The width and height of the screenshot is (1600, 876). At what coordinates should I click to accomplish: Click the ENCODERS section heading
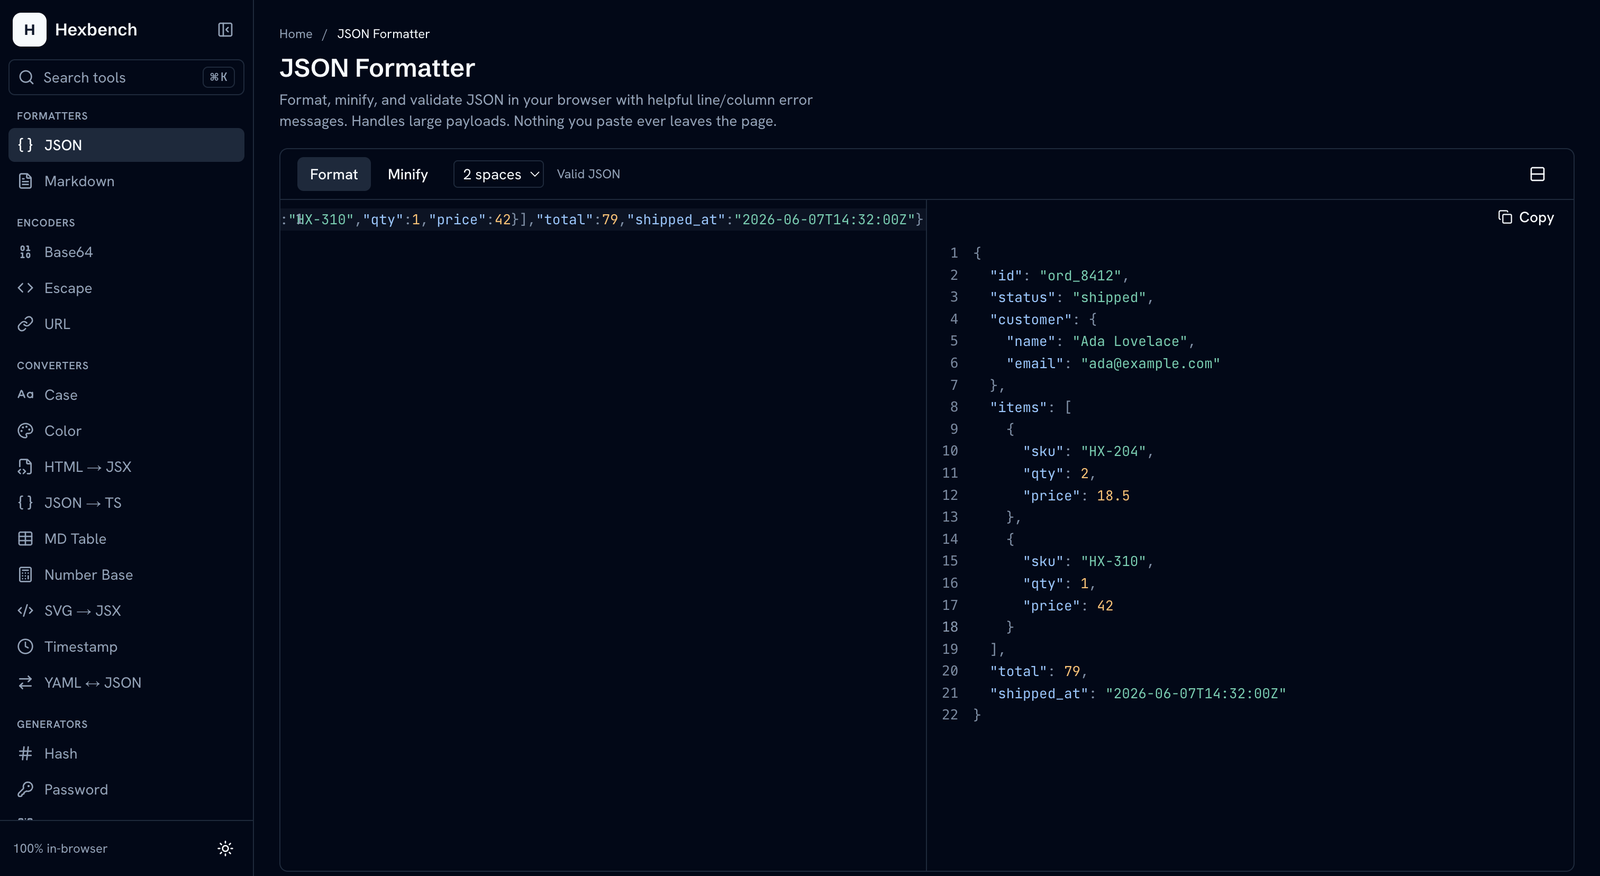46,223
